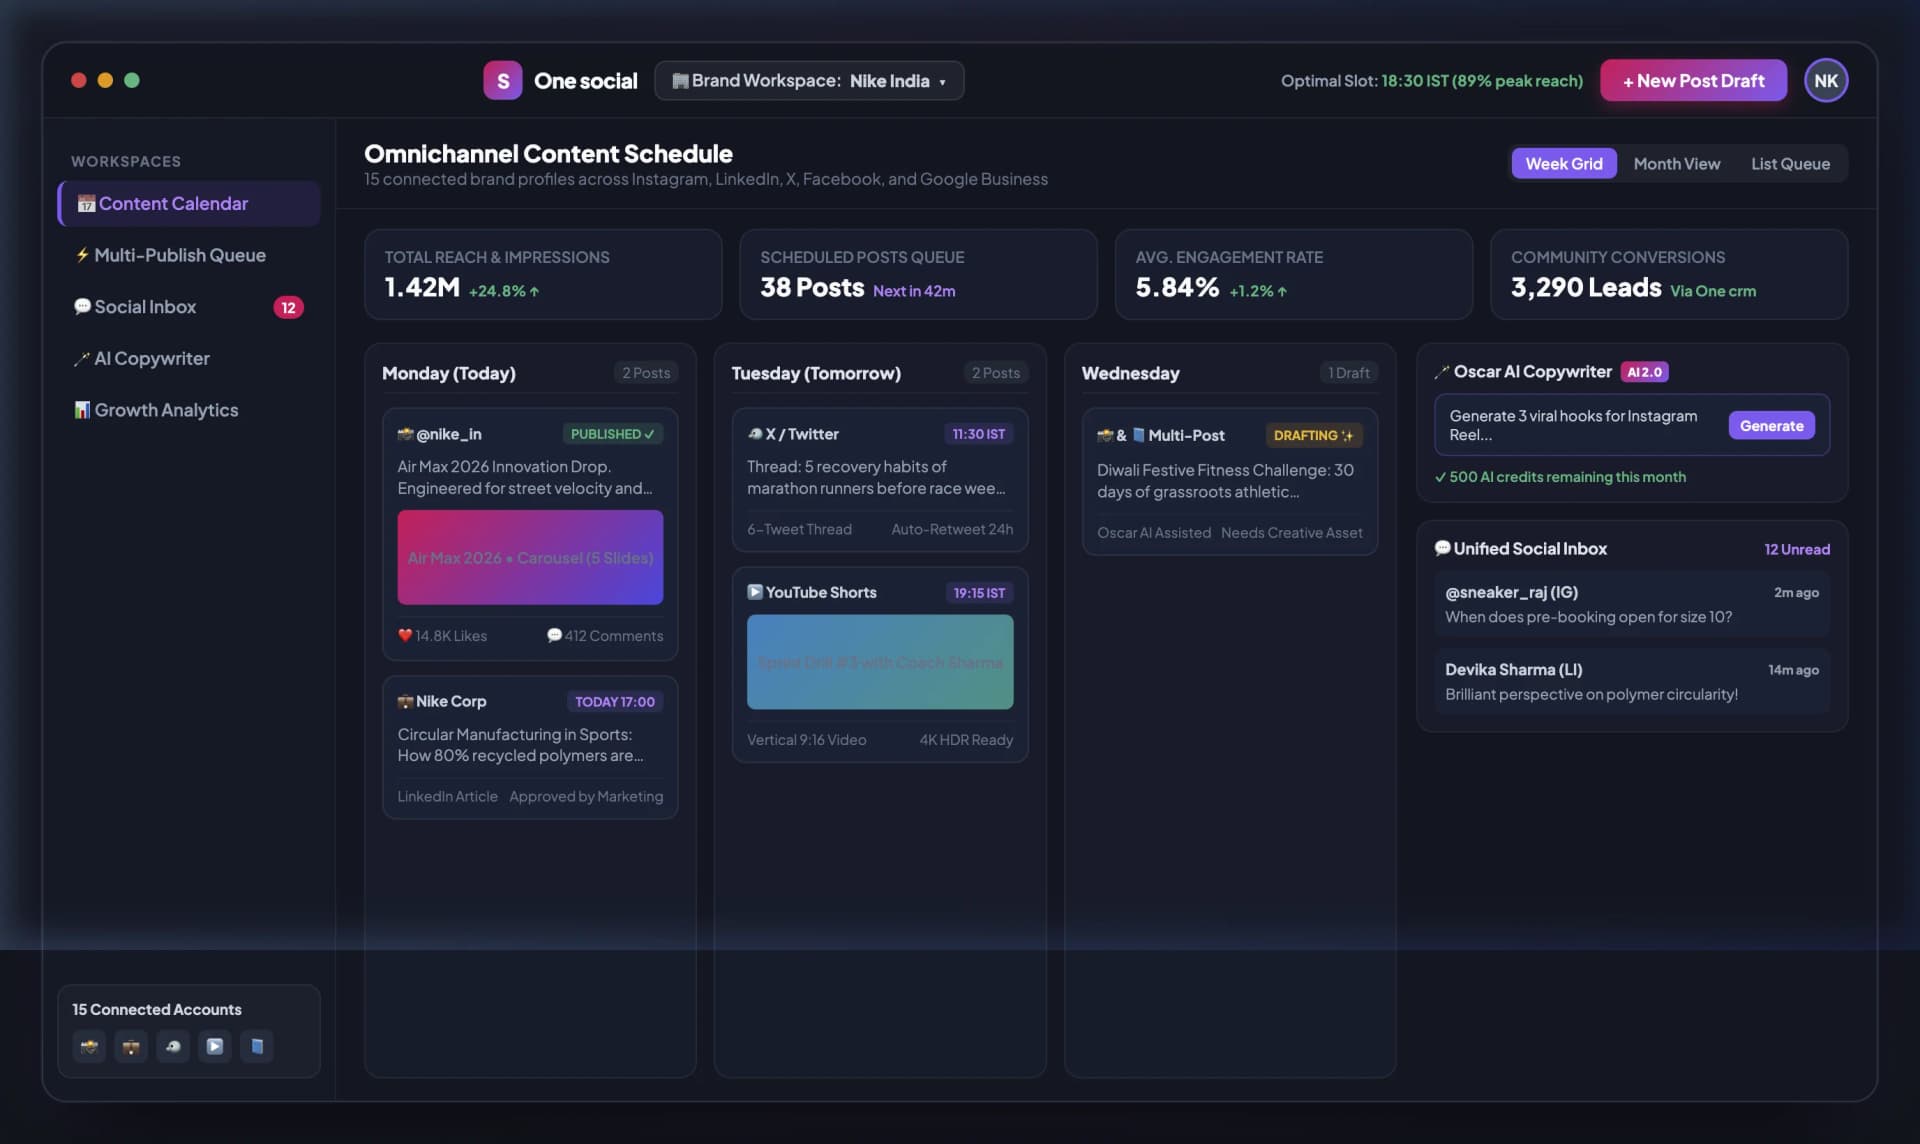Click the AI Copywriter wand sidebar icon
Screen dimensions: 1920x1144
(x=82, y=358)
